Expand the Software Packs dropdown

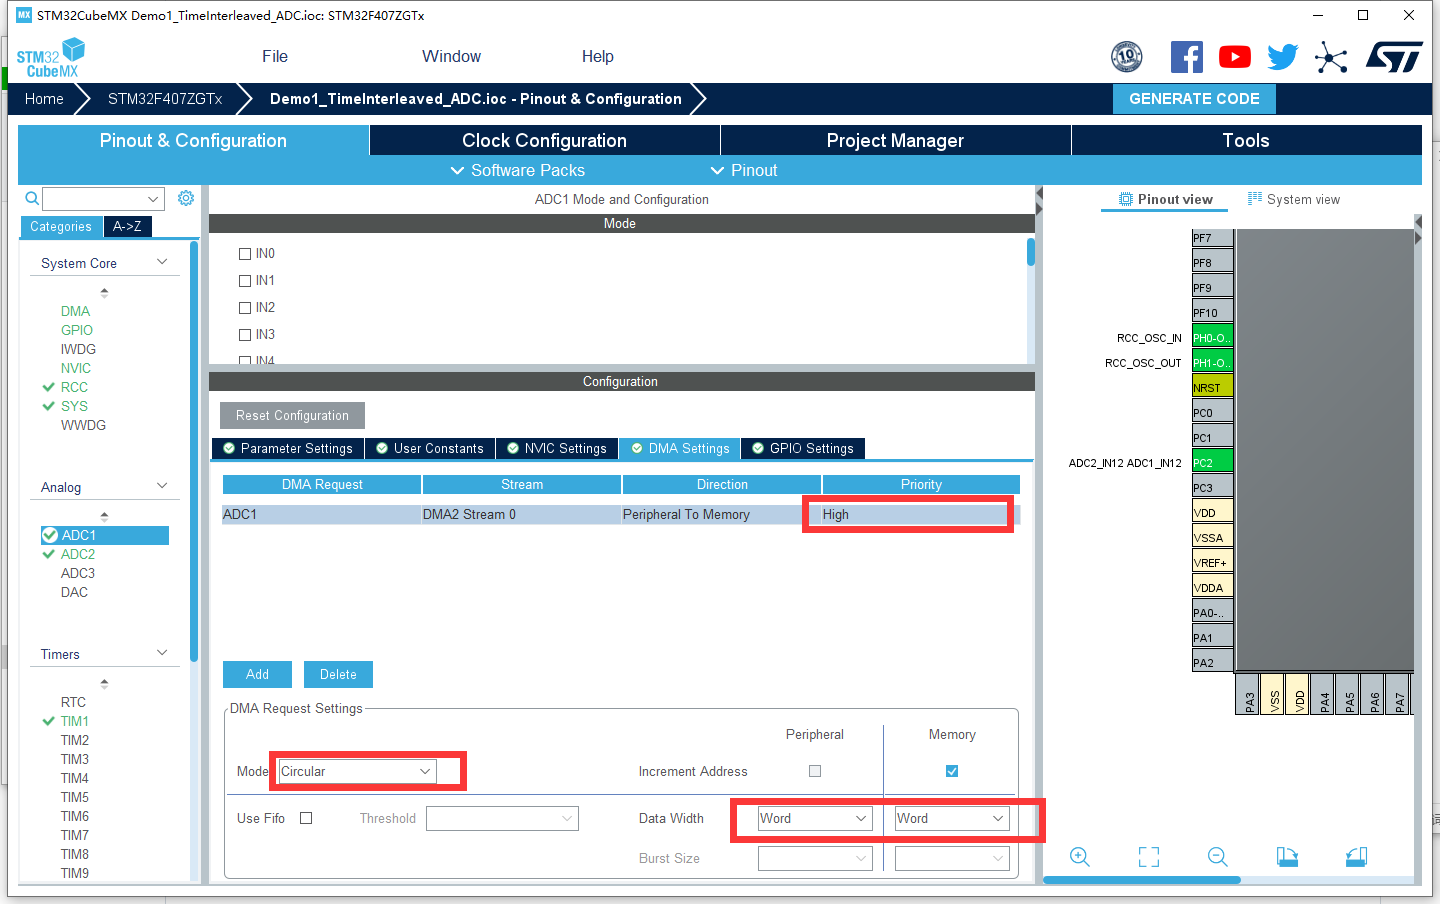click(517, 170)
